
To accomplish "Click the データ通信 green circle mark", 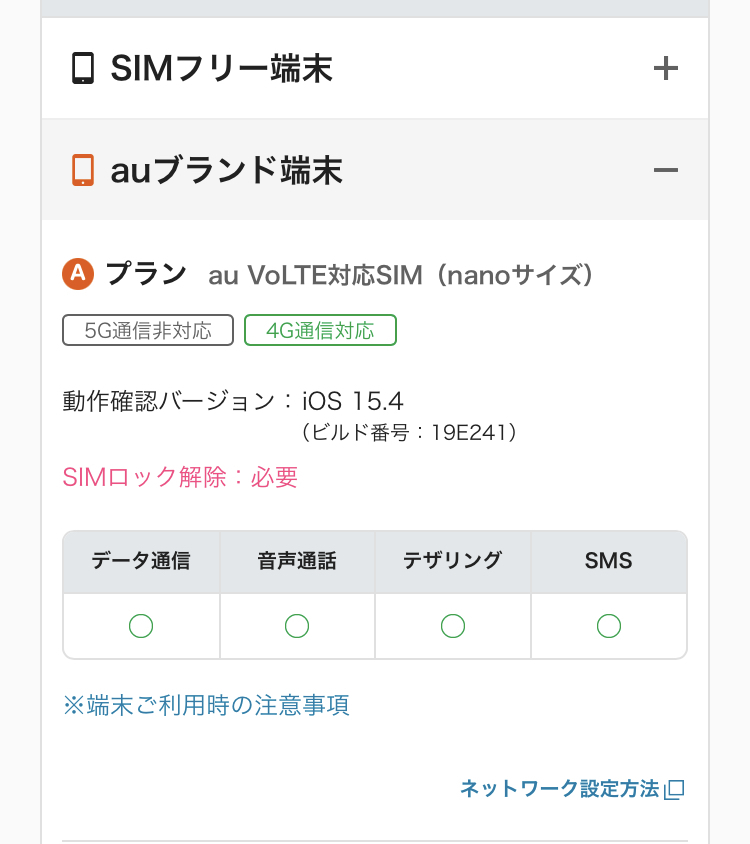I will click(x=141, y=626).
